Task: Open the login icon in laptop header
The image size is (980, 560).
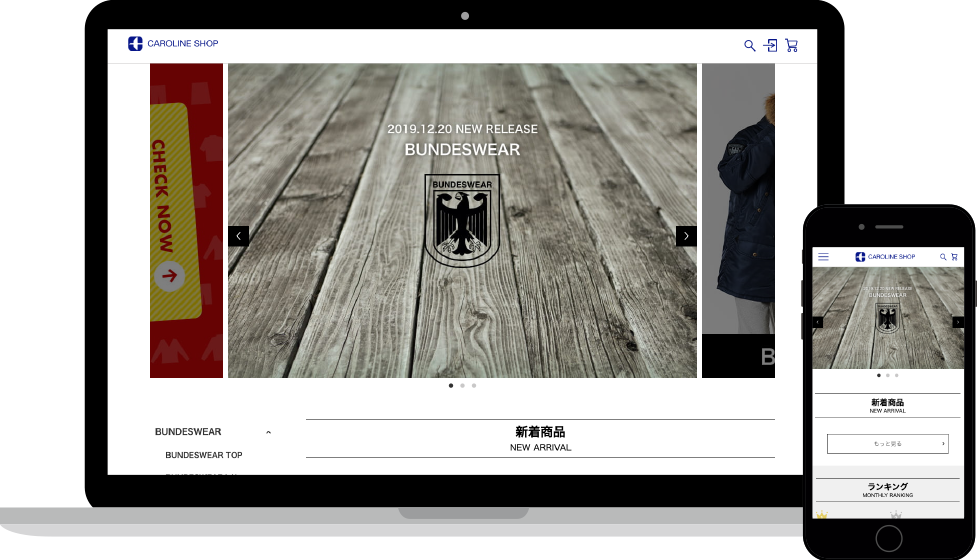Action: [x=771, y=45]
